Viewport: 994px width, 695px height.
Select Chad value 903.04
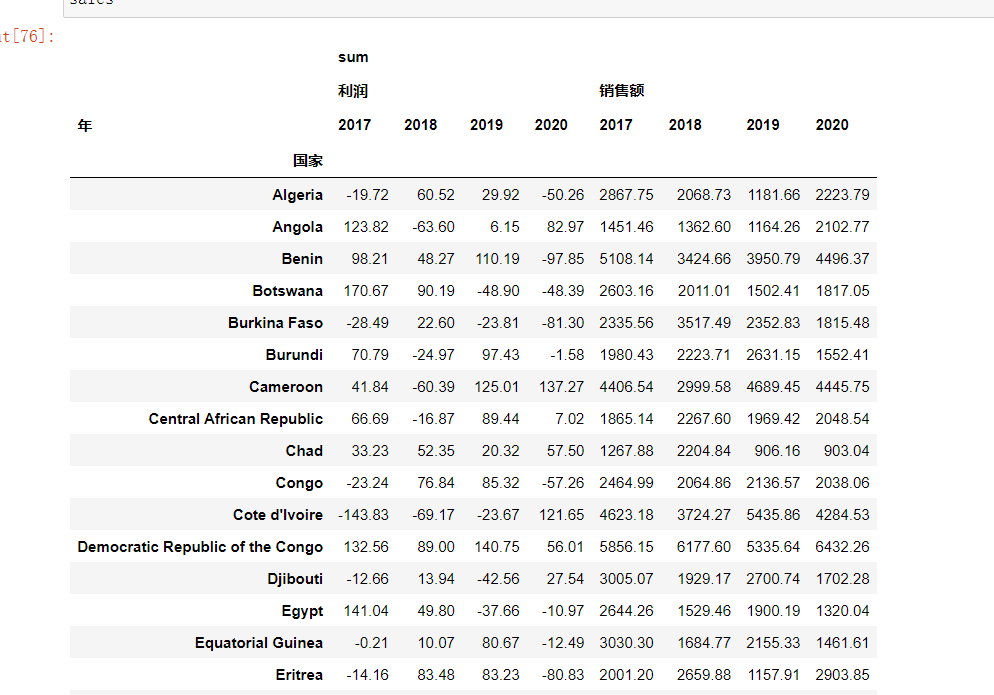point(846,451)
